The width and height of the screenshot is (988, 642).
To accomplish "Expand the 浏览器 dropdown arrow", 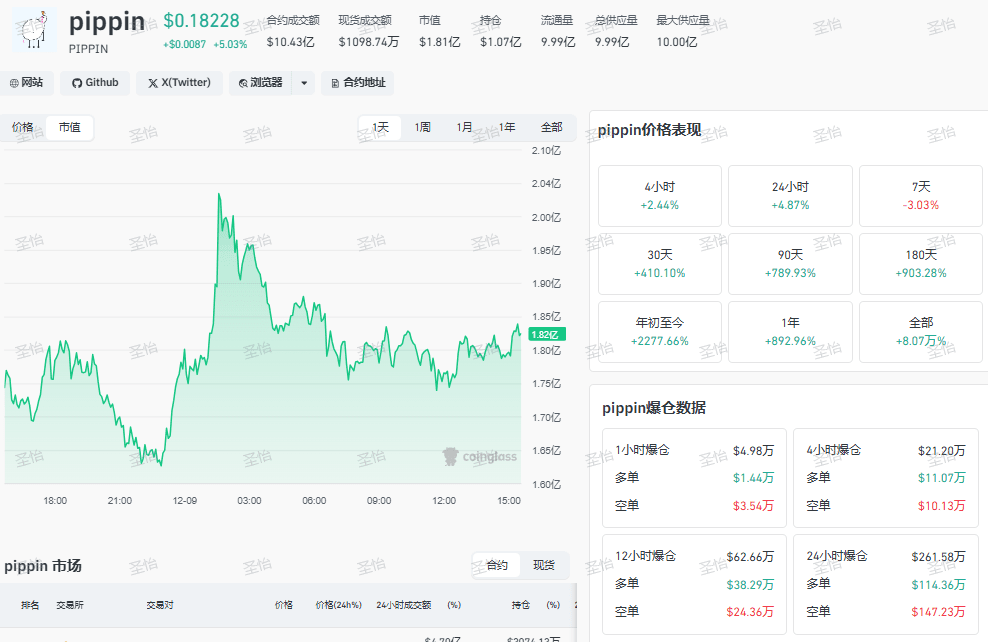I will (304, 83).
